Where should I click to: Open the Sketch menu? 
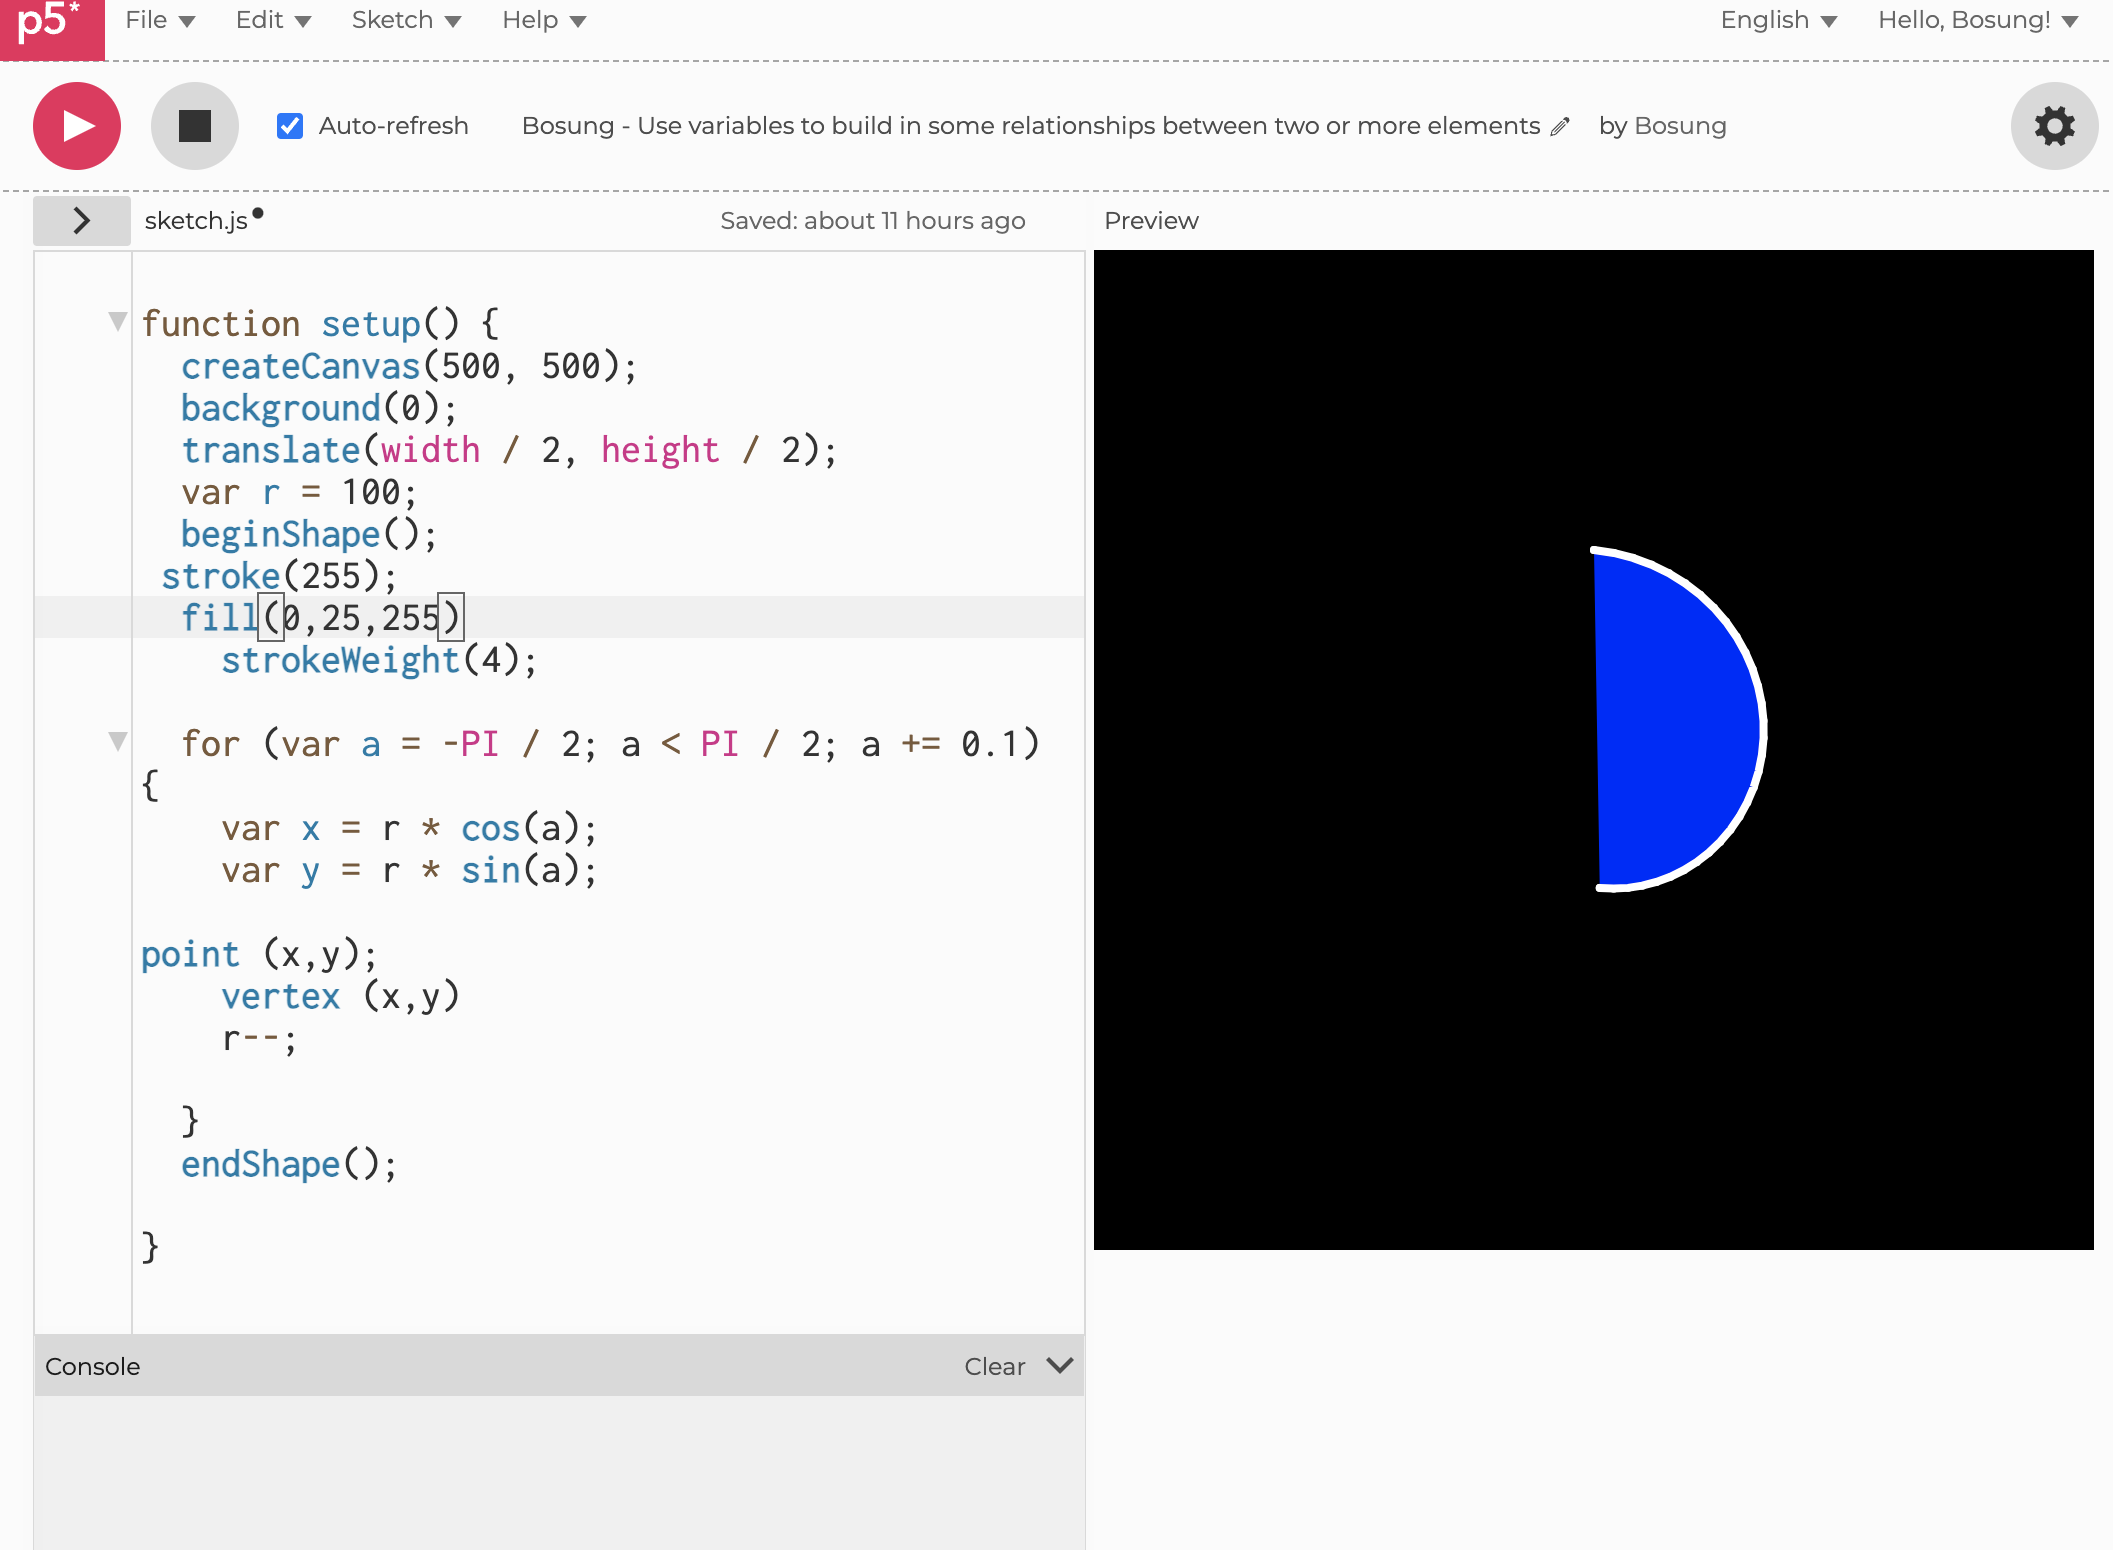point(406,21)
